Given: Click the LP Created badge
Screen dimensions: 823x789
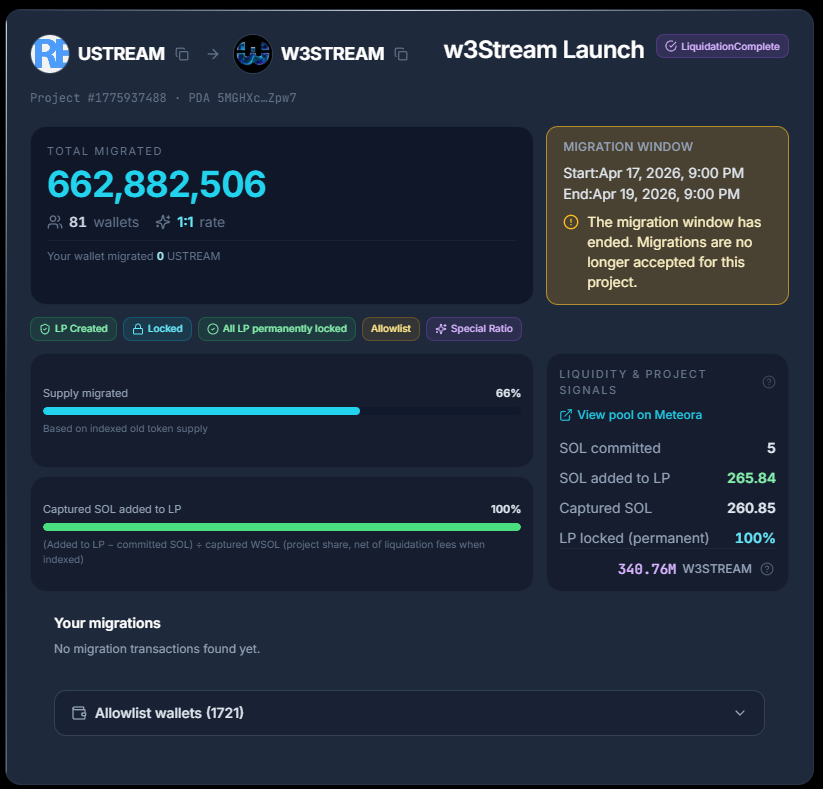Looking at the screenshot, I should pos(73,329).
